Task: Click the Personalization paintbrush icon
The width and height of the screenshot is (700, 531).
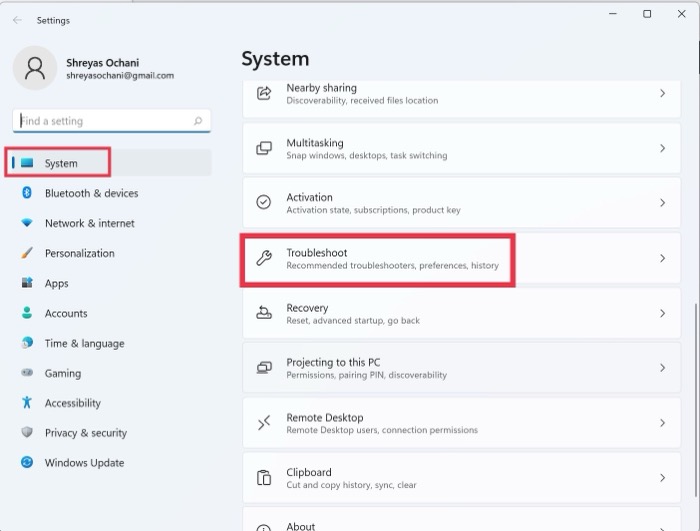Action: [x=27, y=253]
